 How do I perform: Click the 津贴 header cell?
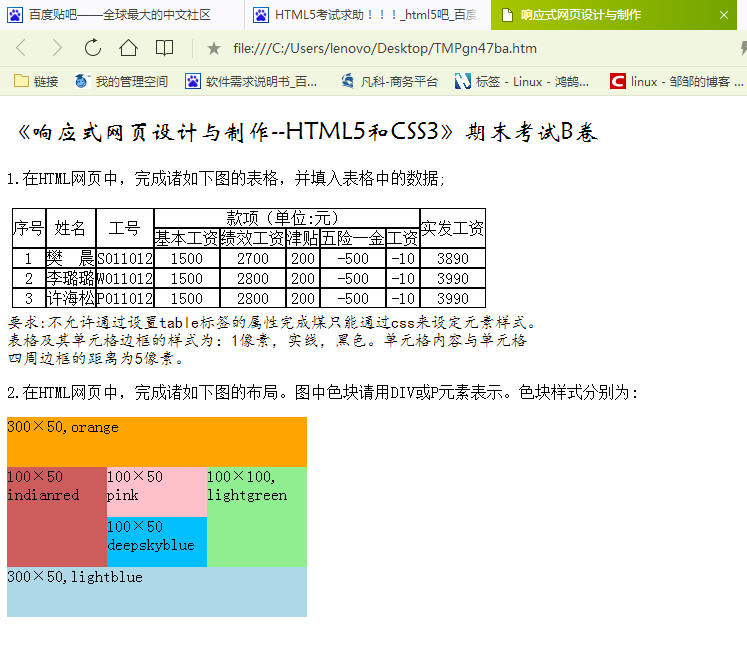tap(303, 238)
